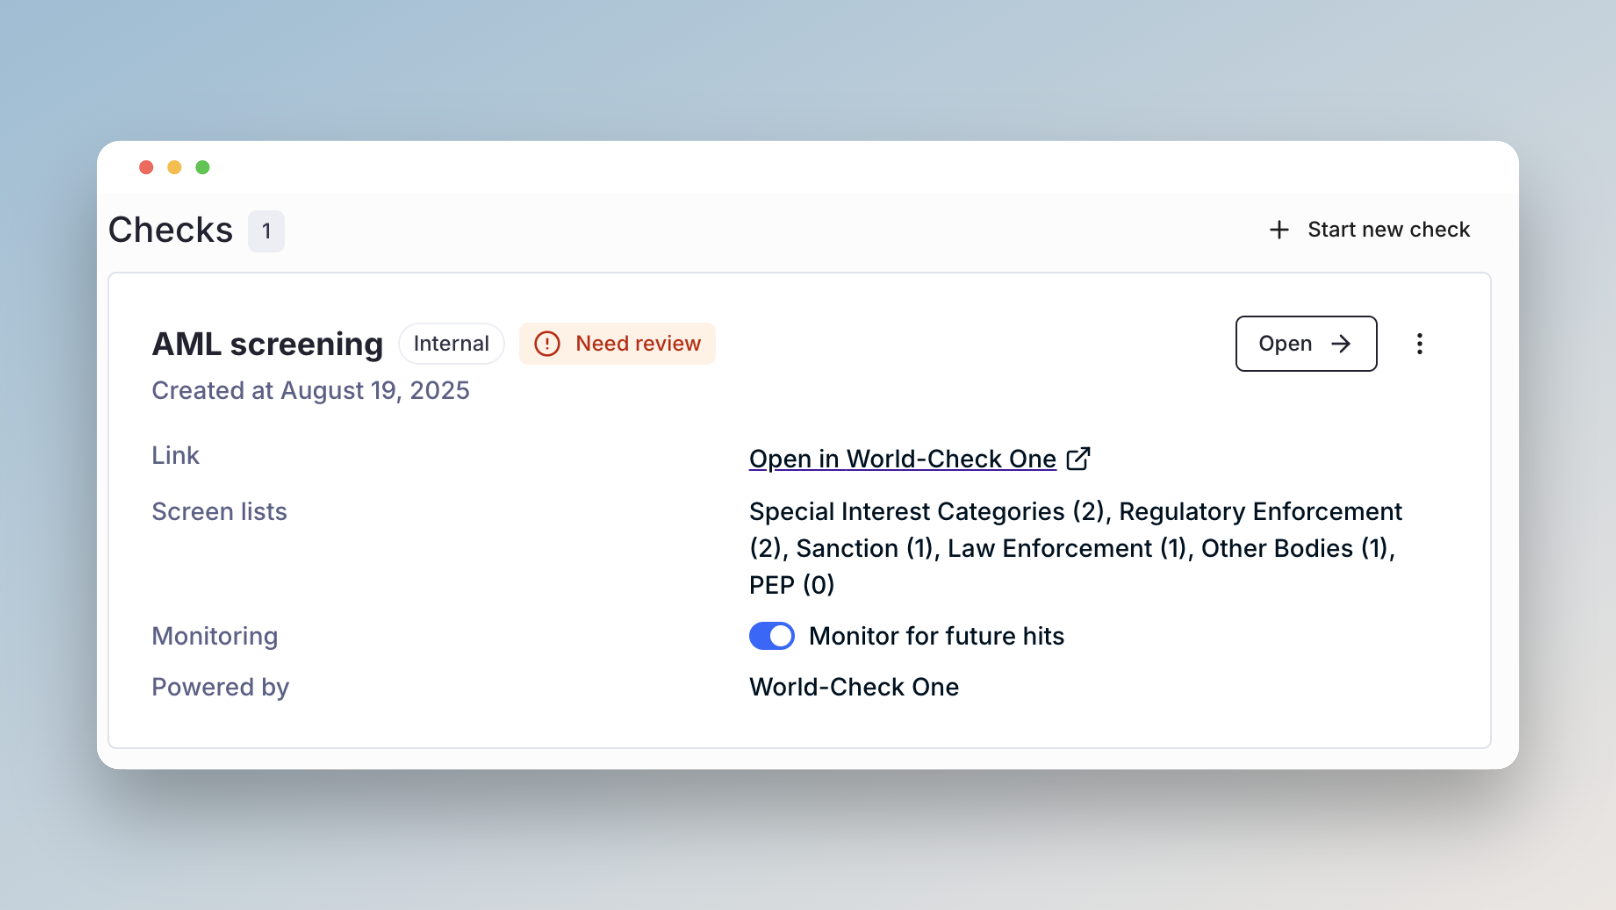Click the World-Check One provider value
1616x910 pixels.
854,687
